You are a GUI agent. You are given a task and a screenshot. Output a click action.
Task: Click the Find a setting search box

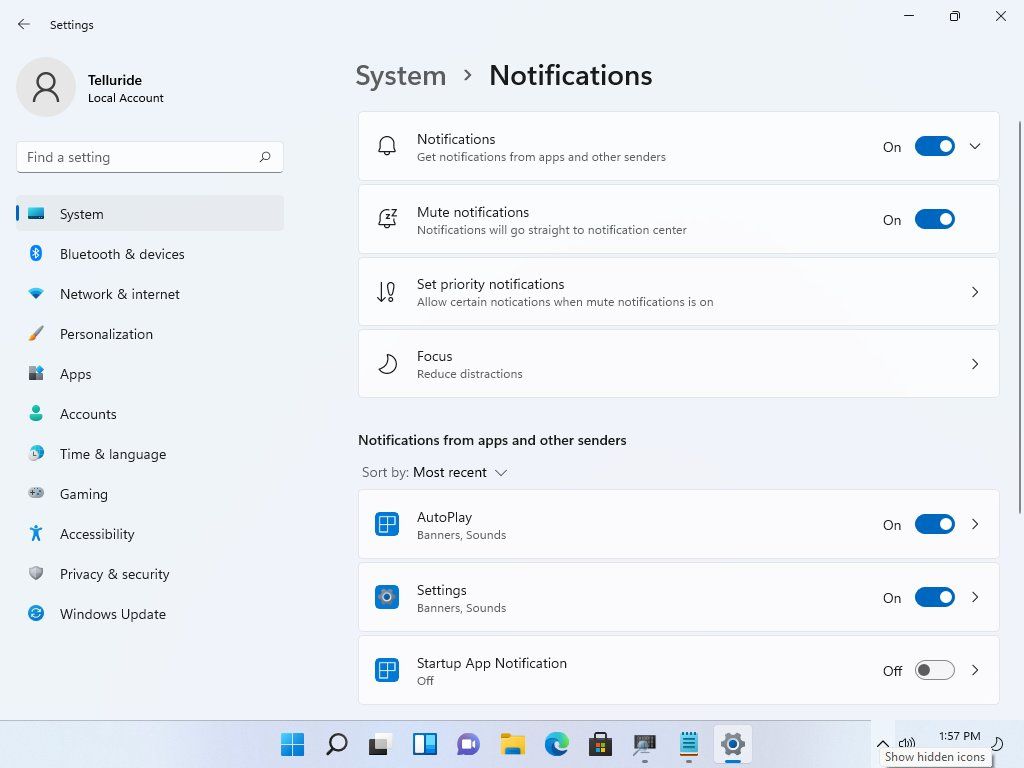(150, 157)
